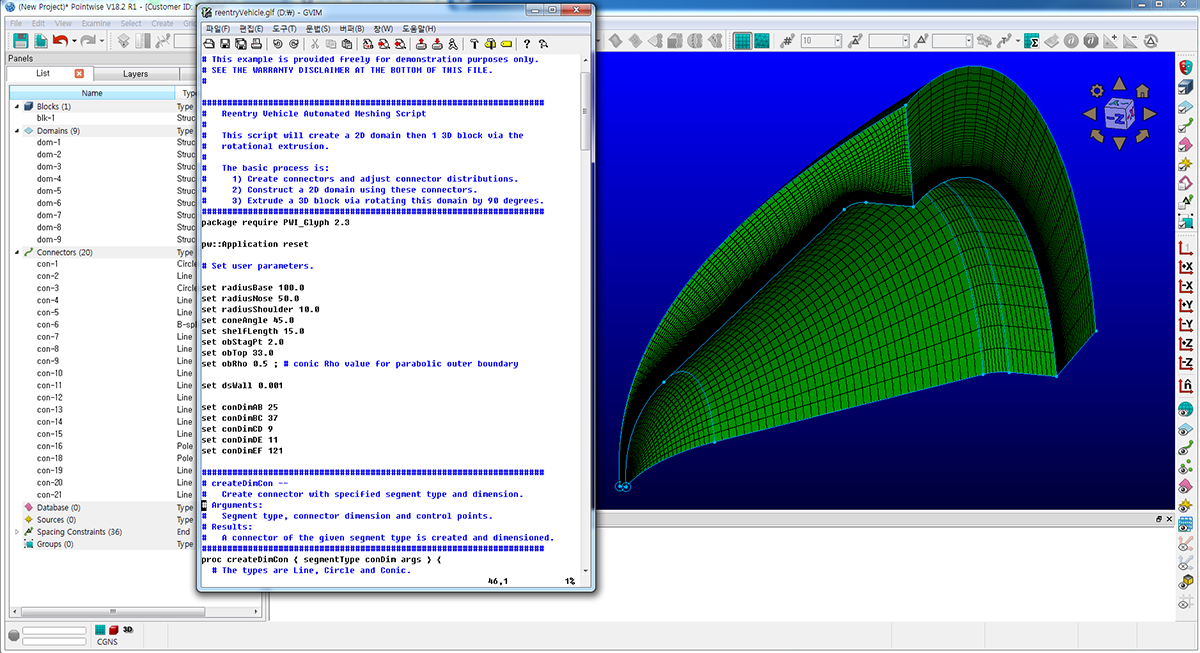
Task: Click the load session icon in GVIM
Action: point(420,44)
